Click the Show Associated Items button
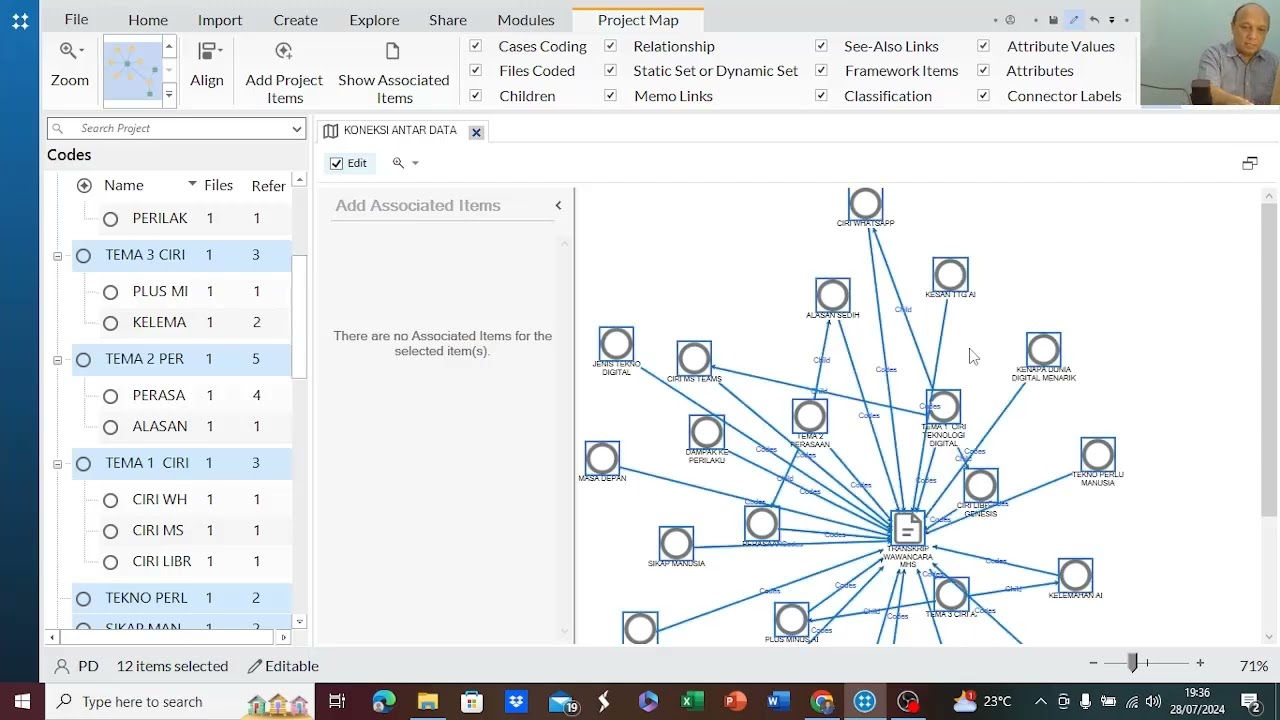Image resolution: width=1280 pixels, height=720 pixels. [x=393, y=73]
